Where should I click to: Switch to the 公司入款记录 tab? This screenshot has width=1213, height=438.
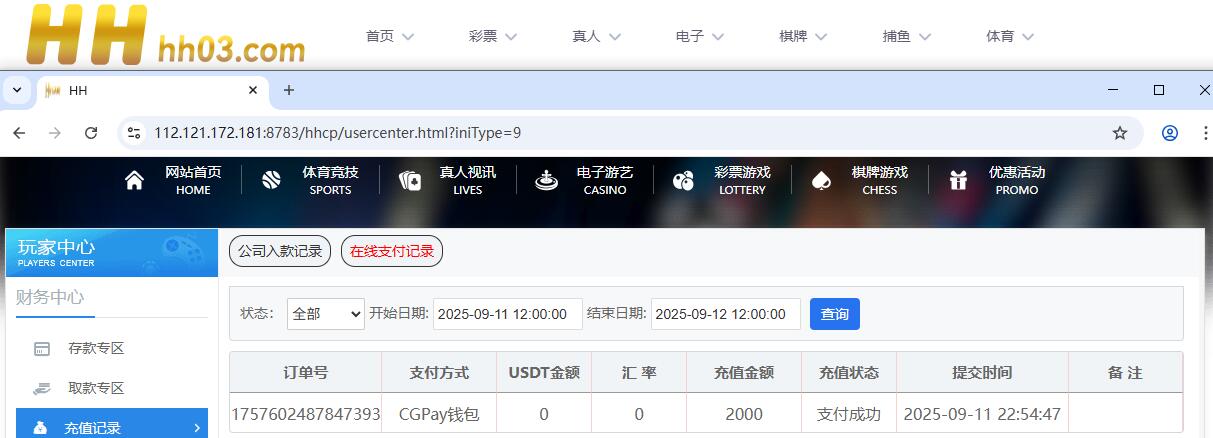(280, 252)
